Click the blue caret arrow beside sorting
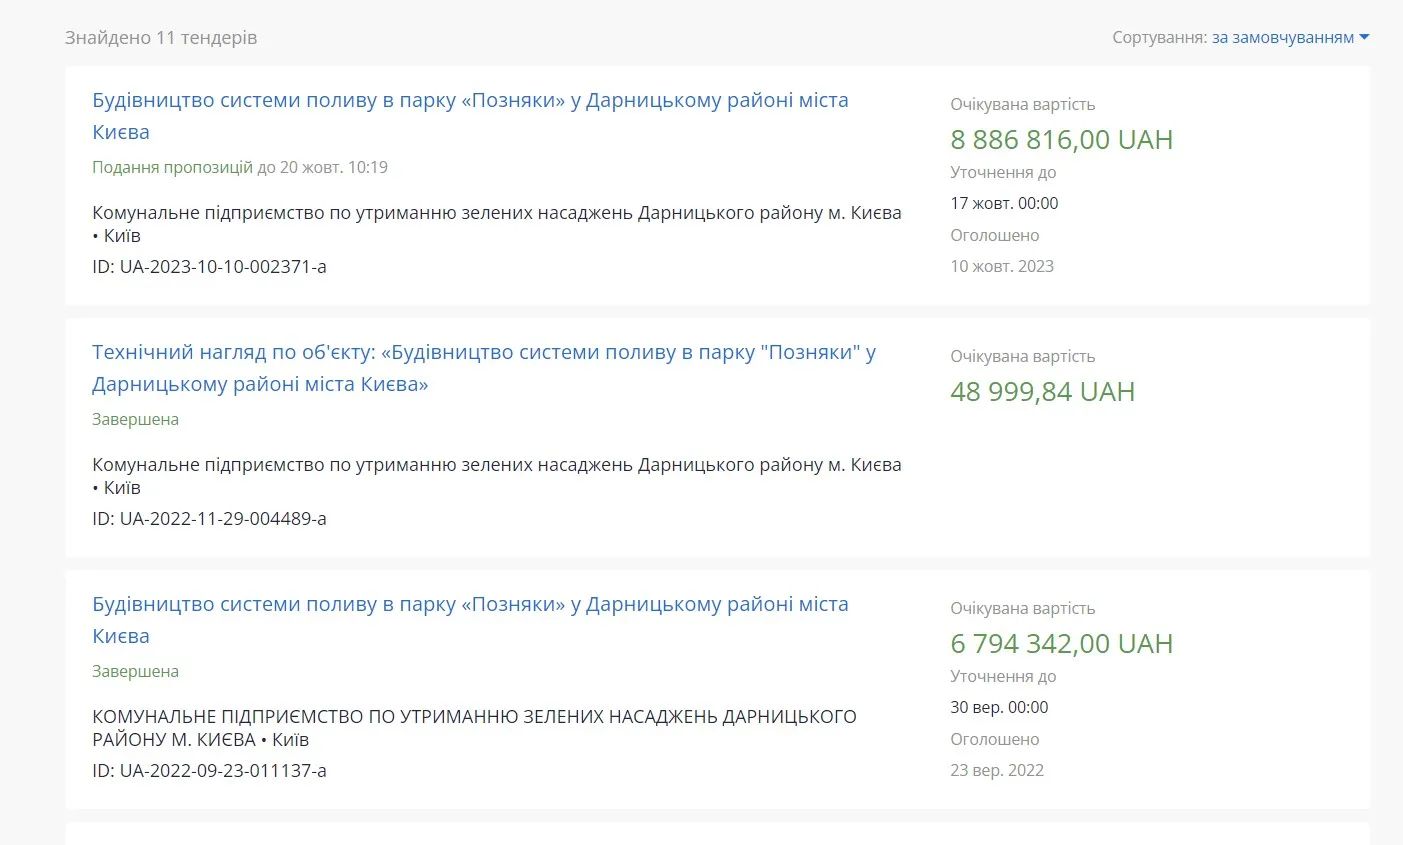1403x845 pixels. (1364, 38)
